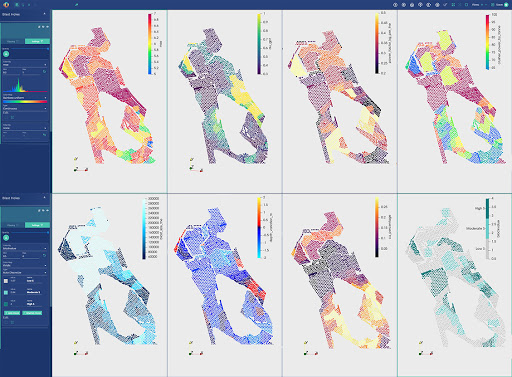Click the High class colour swatch
Screen dimensions: 512x377
tap(6, 304)
